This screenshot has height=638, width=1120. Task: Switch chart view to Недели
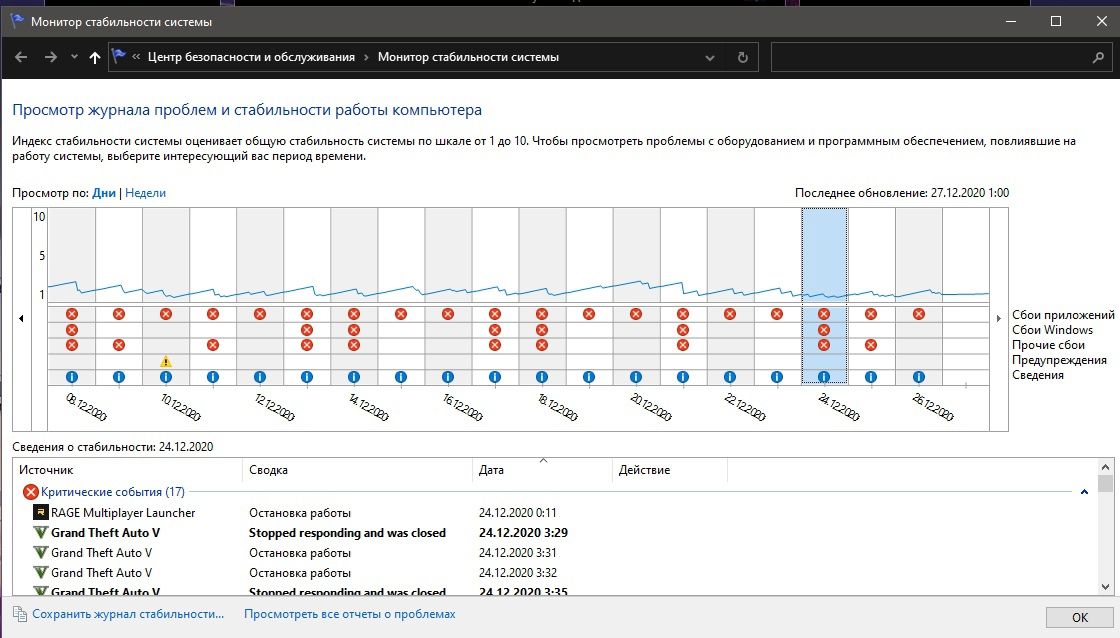tap(145, 193)
